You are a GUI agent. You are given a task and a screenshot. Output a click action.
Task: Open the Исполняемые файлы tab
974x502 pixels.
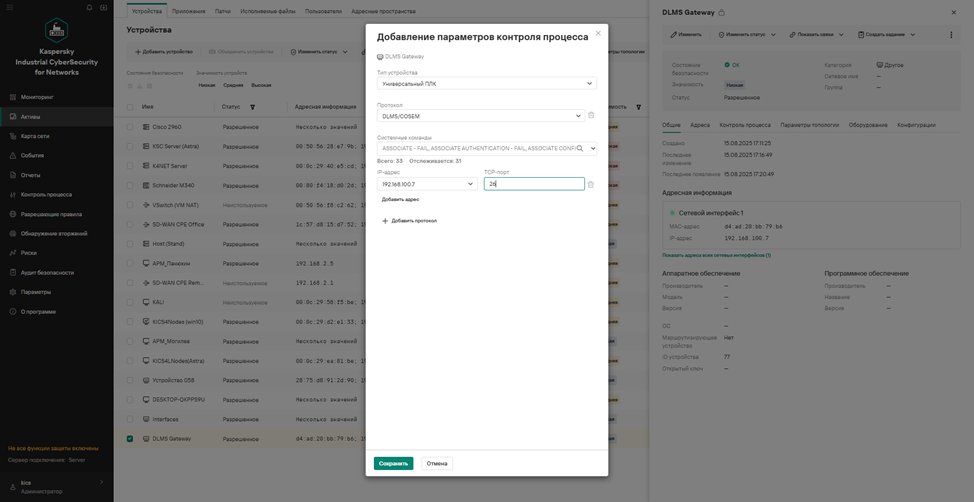click(268, 11)
